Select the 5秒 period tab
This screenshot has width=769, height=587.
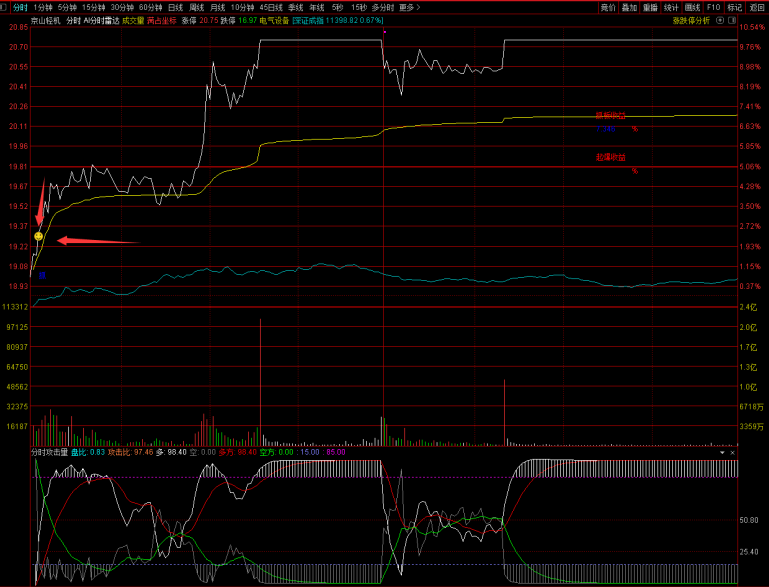click(337, 7)
